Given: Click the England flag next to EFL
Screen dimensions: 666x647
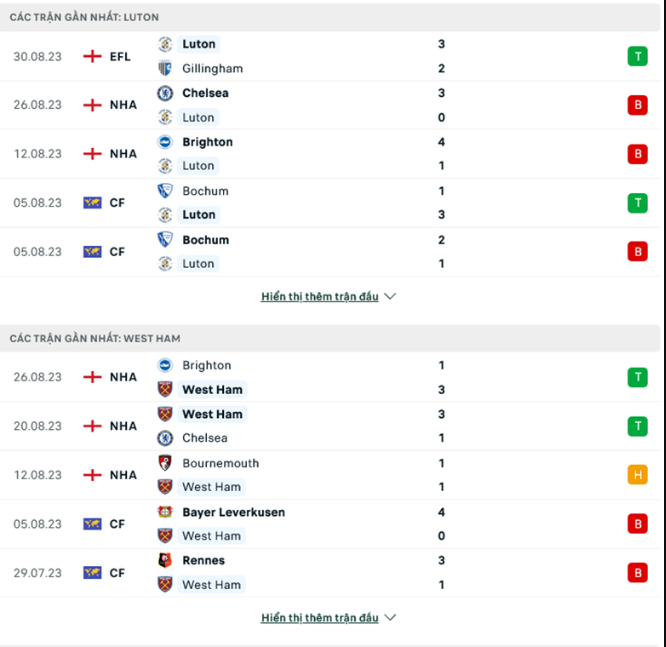Looking at the screenshot, I should (93, 56).
